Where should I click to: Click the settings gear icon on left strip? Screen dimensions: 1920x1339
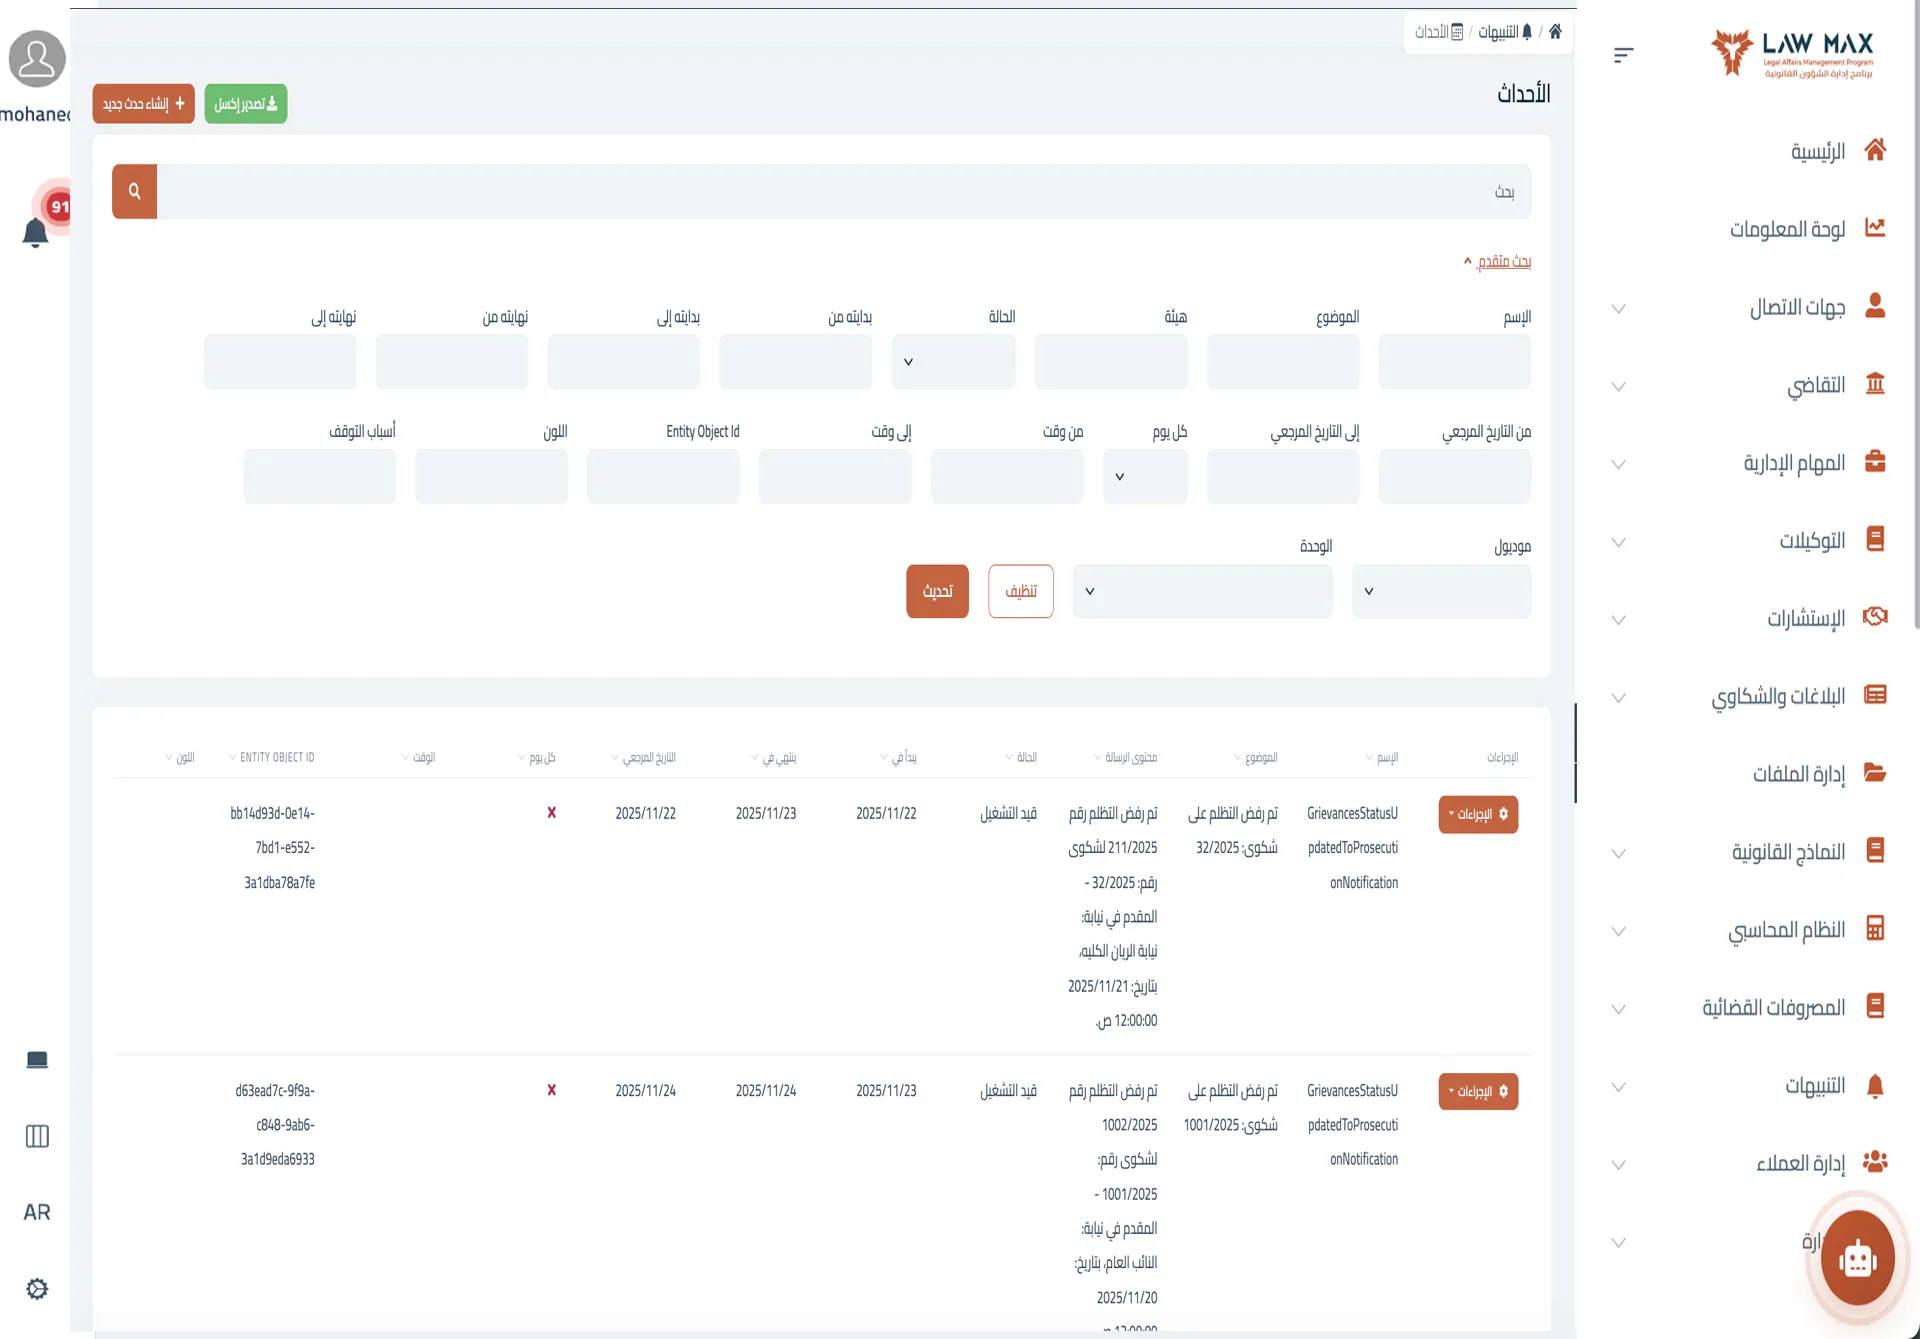tap(37, 1289)
